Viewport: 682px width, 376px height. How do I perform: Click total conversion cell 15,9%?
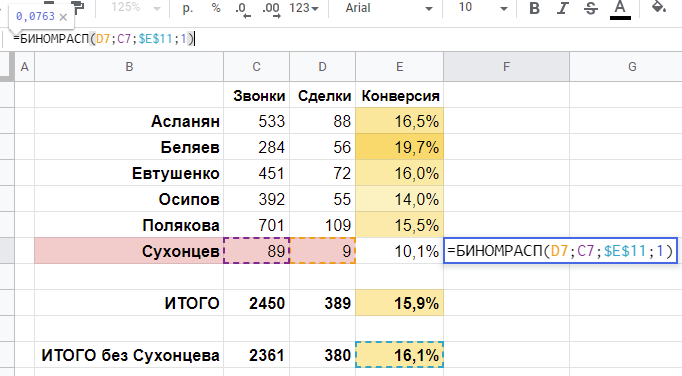399,303
